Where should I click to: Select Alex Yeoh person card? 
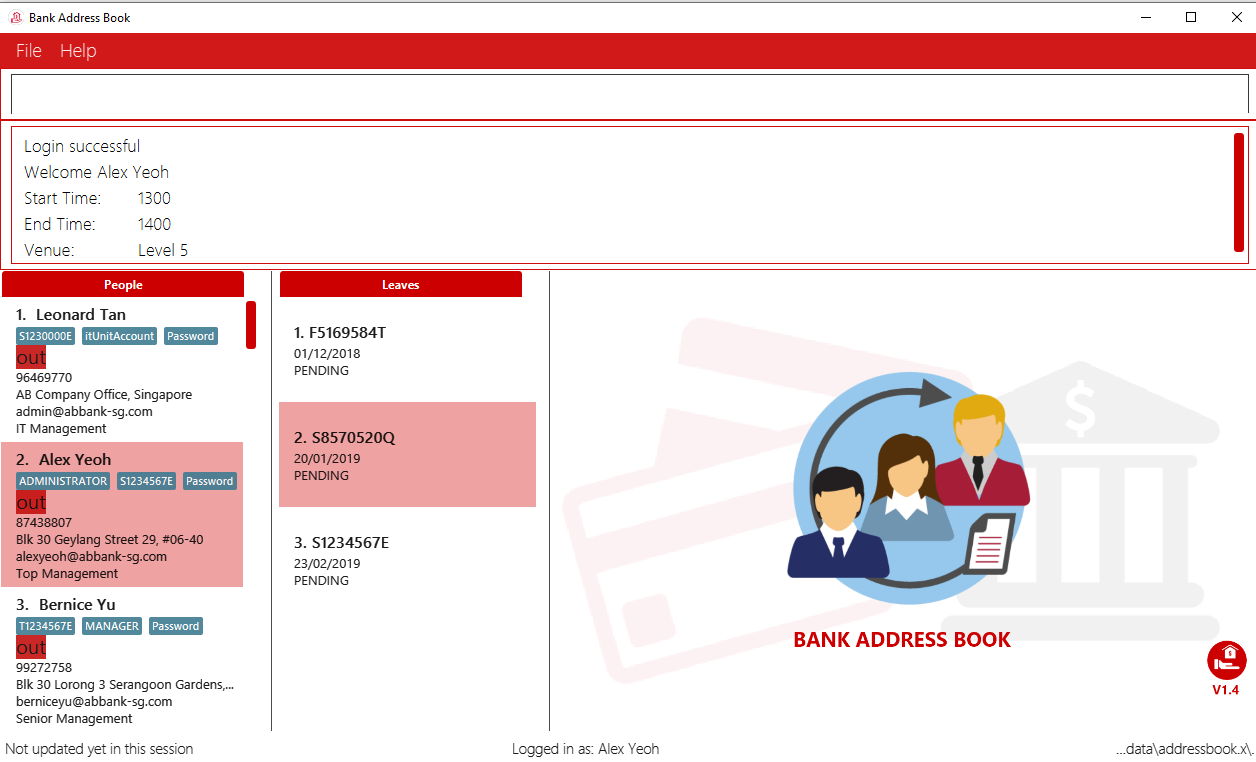(x=122, y=515)
